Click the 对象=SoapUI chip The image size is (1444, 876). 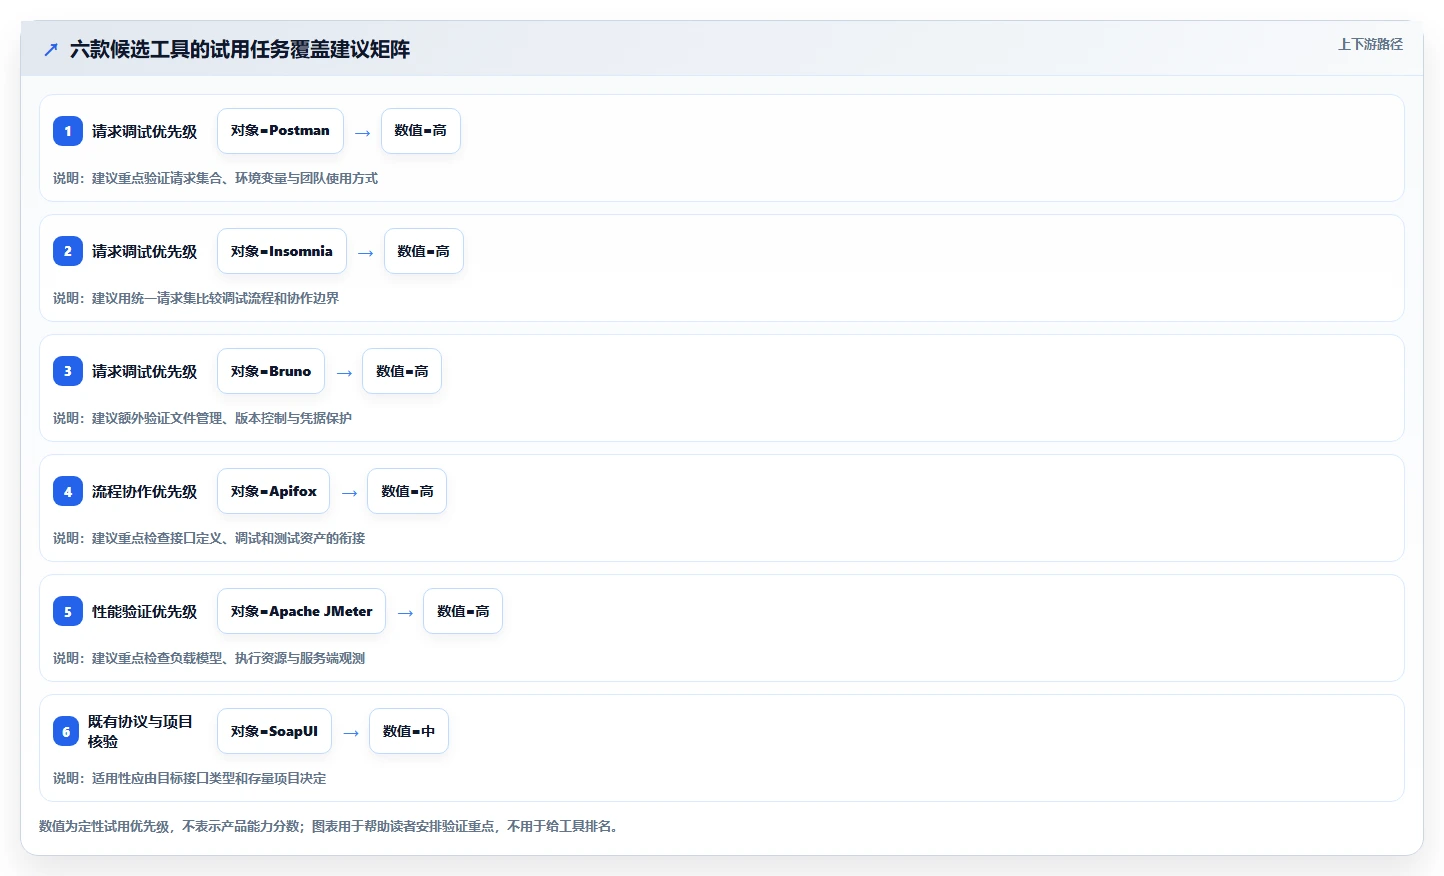[x=274, y=731]
